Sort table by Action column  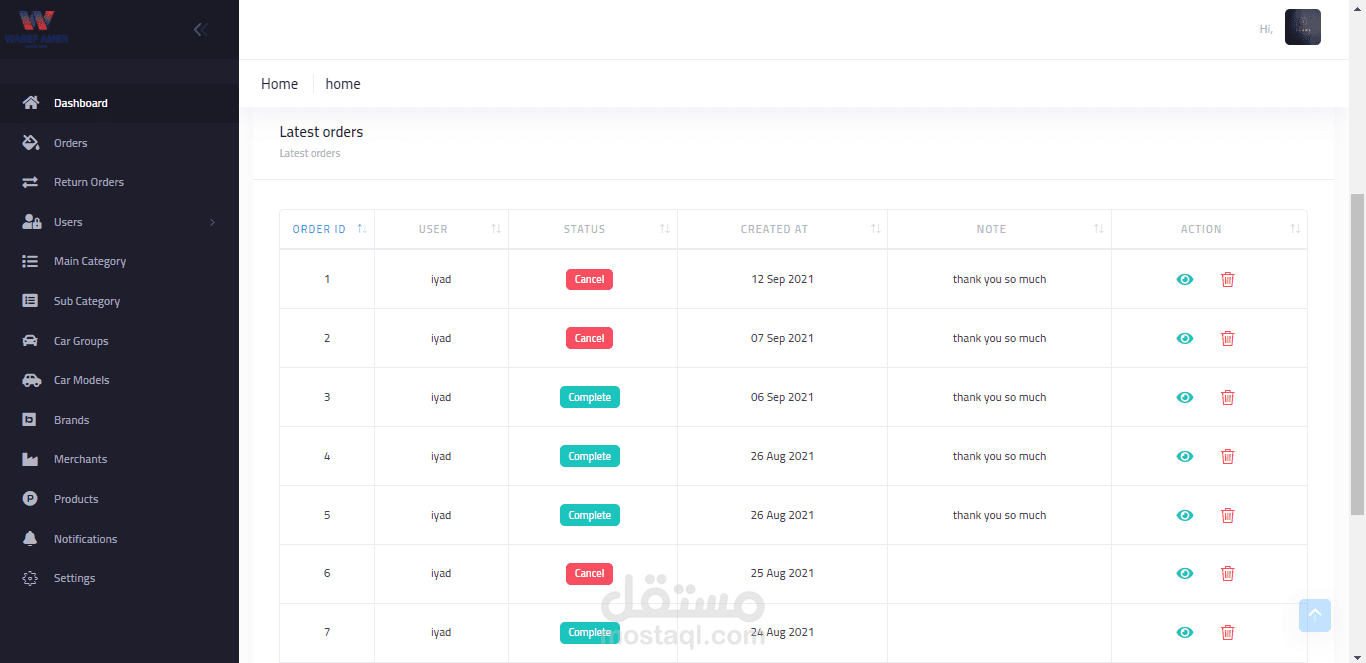pyautogui.click(x=1209, y=229)
